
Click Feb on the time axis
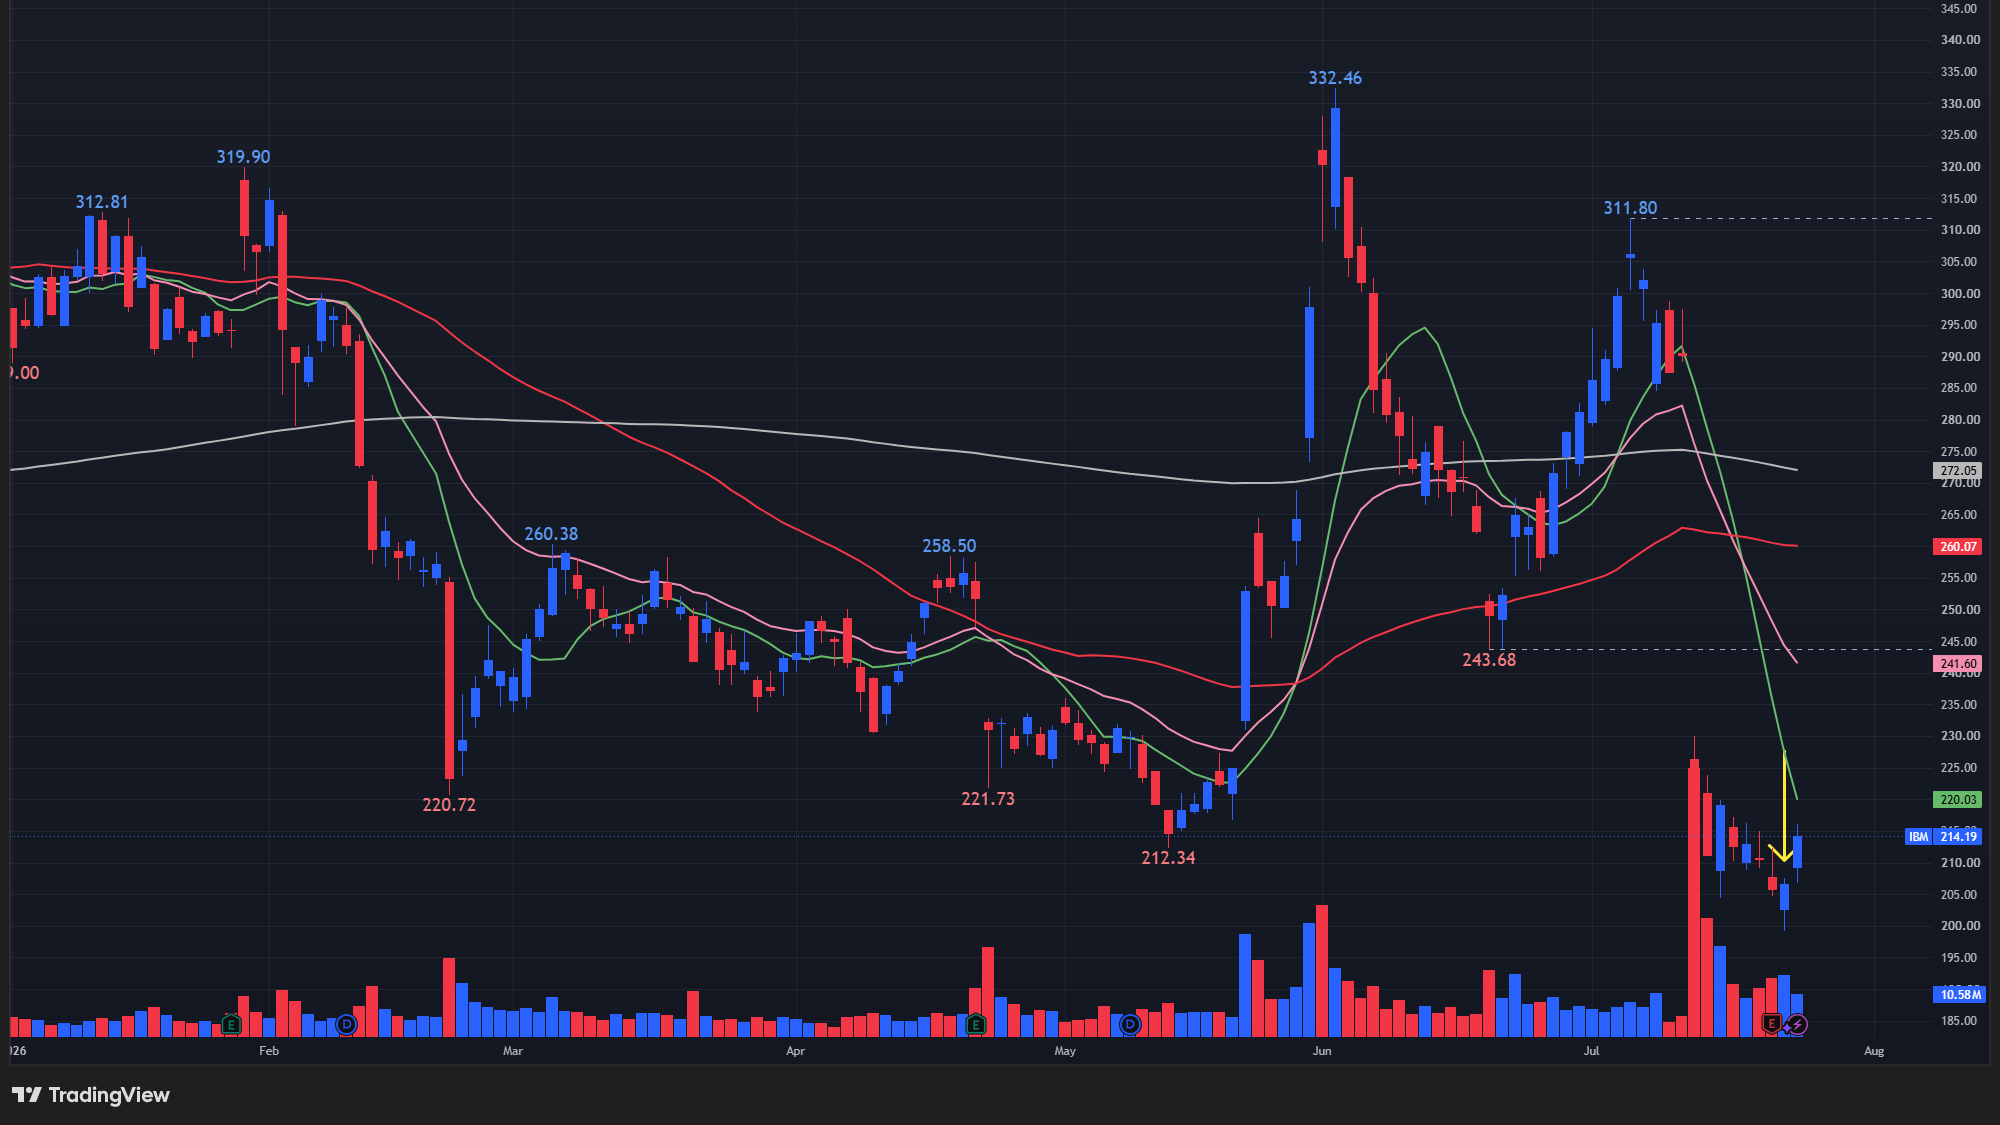click(269, 1051)
